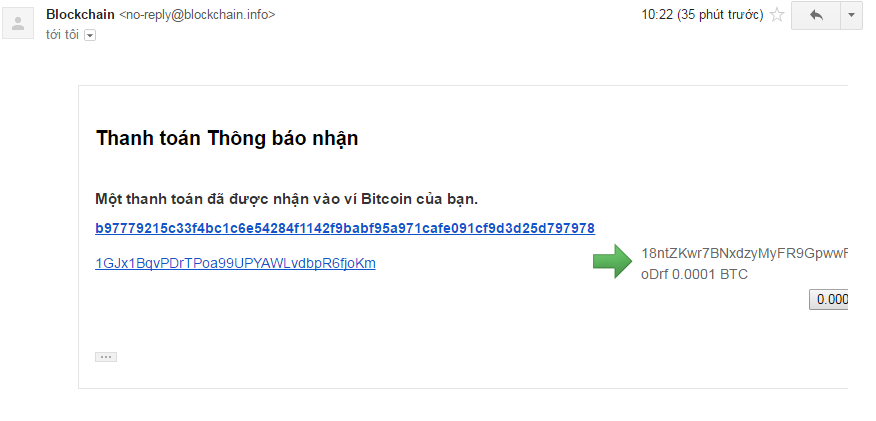The height and width of the screenshot is (421, 876).
Task: Open the sender address link 1GJx1BqvPDrT...
Action: (235, 264)
